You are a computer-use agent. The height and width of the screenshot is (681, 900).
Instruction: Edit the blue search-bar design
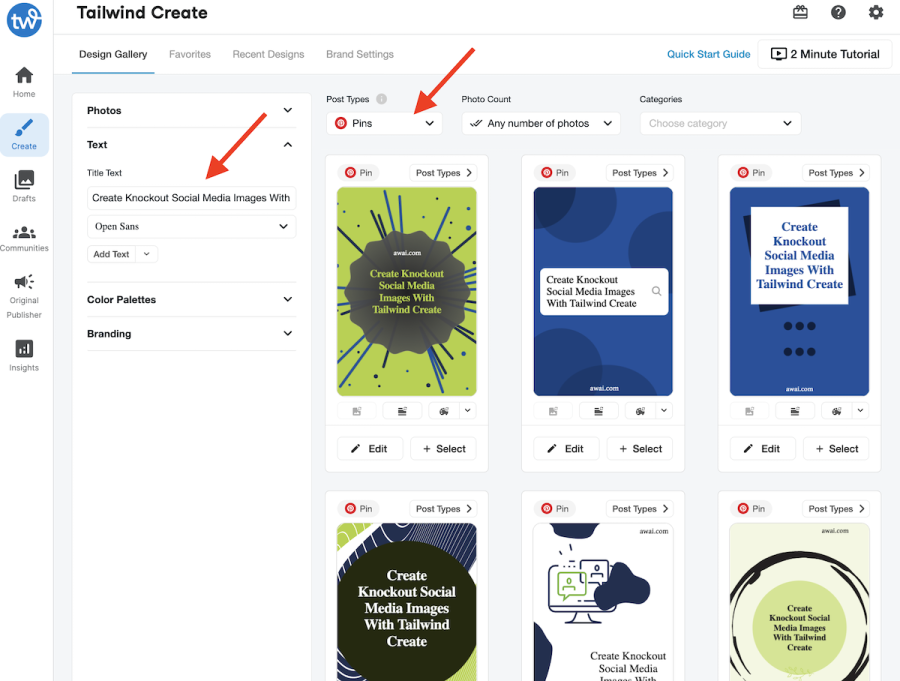point(566,448)
